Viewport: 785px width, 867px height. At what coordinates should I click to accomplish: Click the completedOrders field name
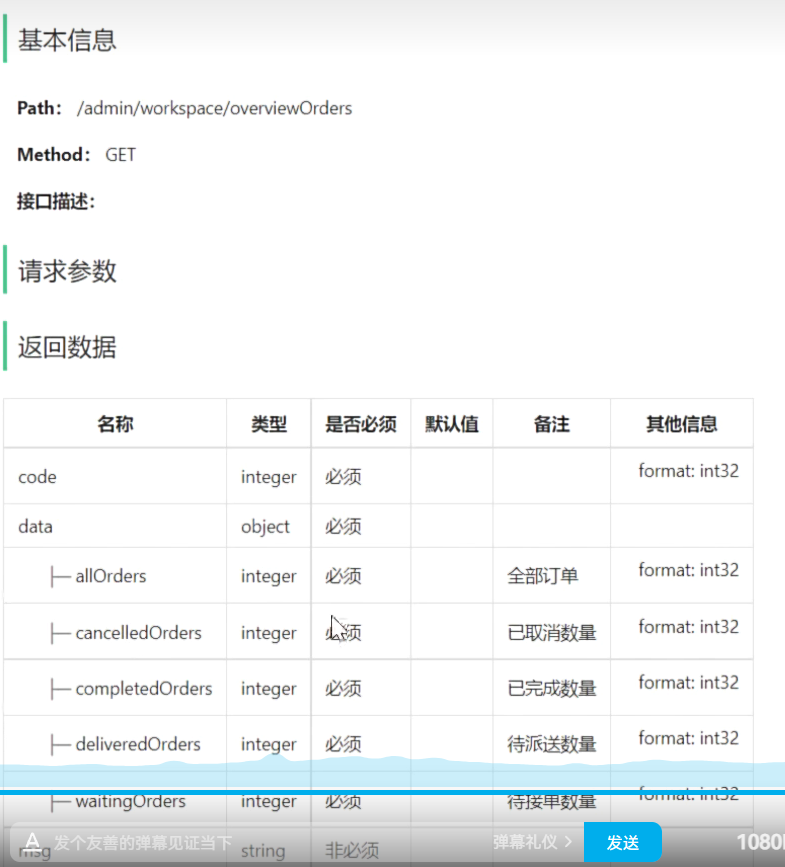click(x=144, y=689)
